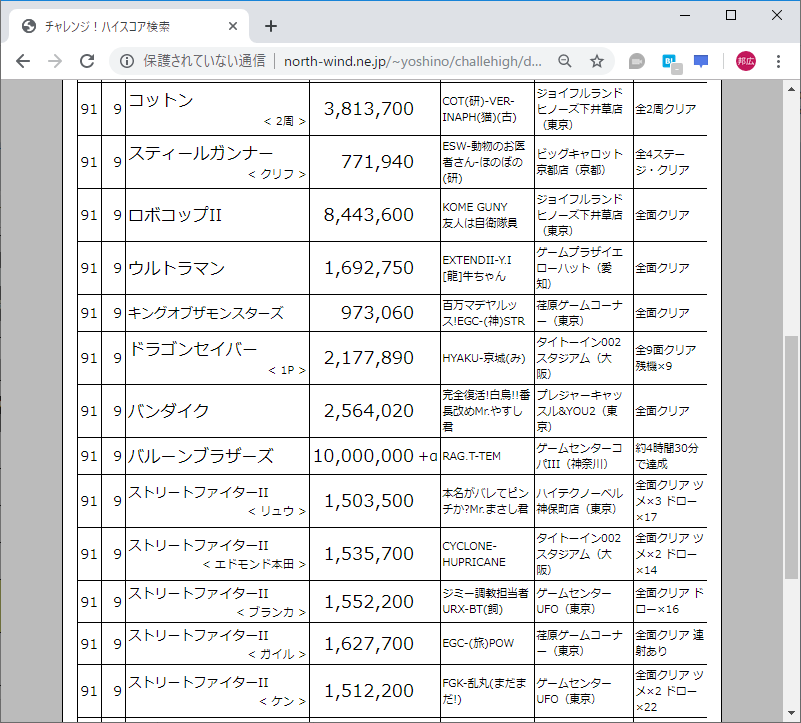801x723 pixels.
Task: Open the red profile avatar 邦広
Action: point(746,61)
